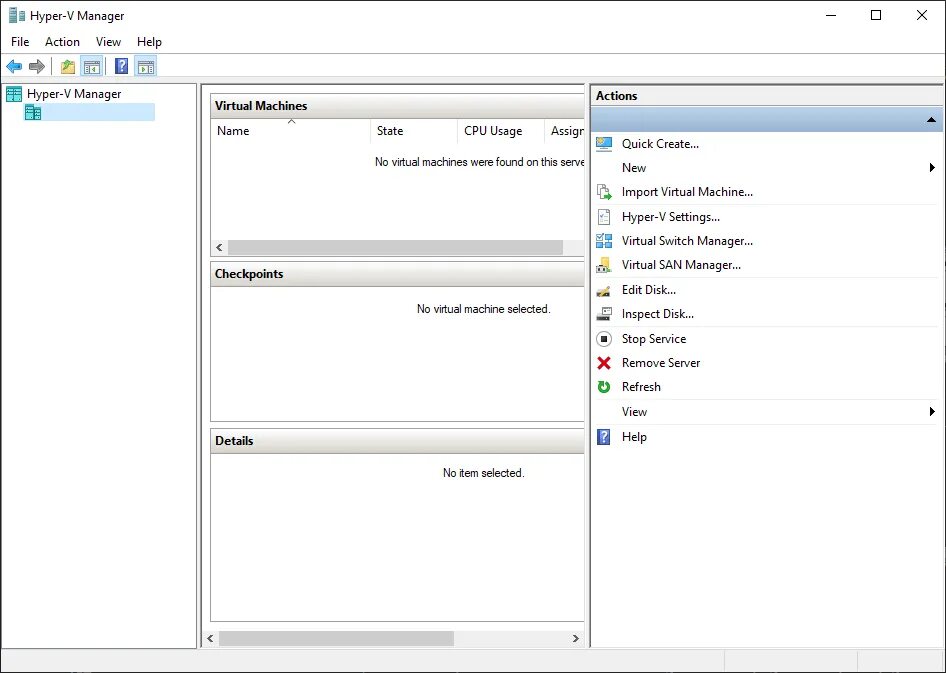Open the Help menu in menu bar
The height and width of the screenshot is (673, 946).
tap(149, 42)
